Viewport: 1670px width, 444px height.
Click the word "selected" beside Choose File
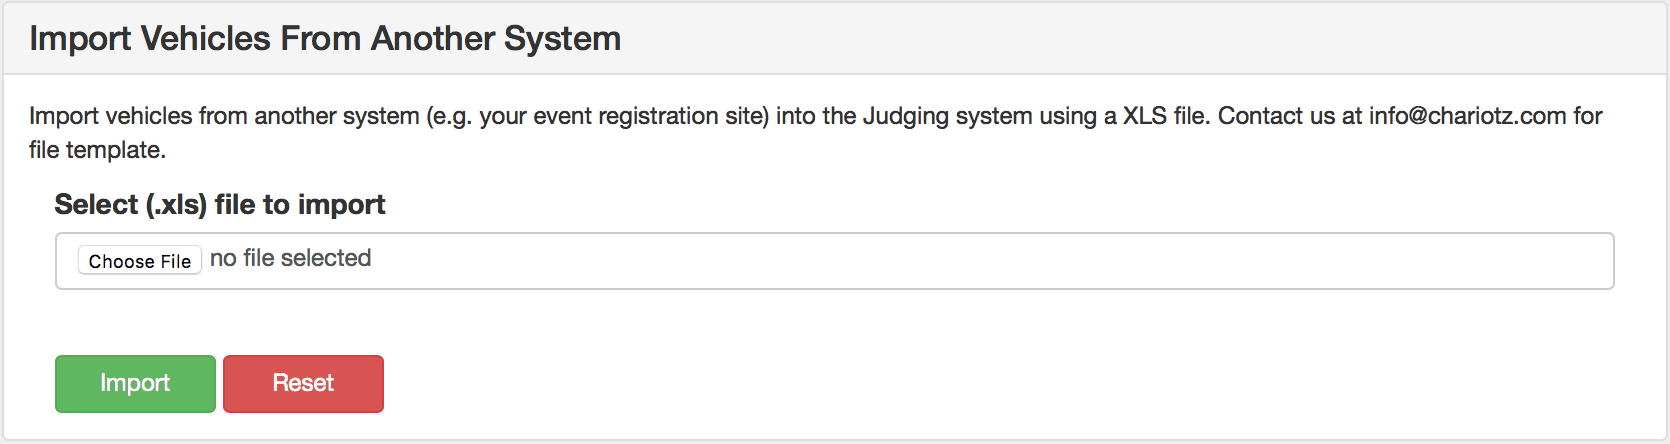point(326,258)
